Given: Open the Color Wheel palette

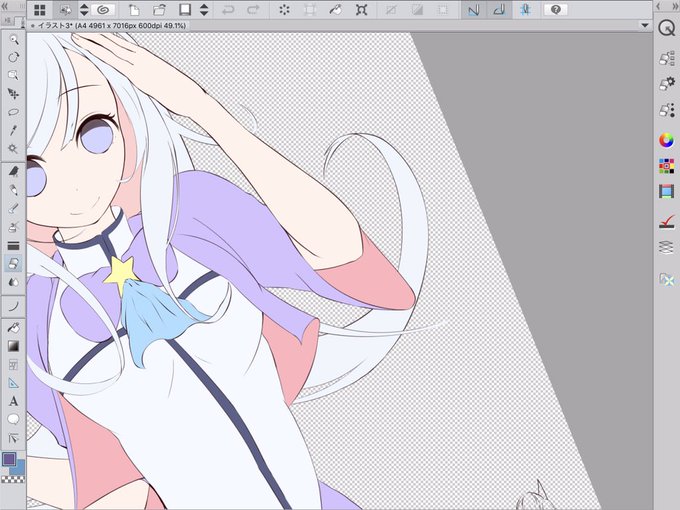Looking at the screenshot, I should [667, 140].
